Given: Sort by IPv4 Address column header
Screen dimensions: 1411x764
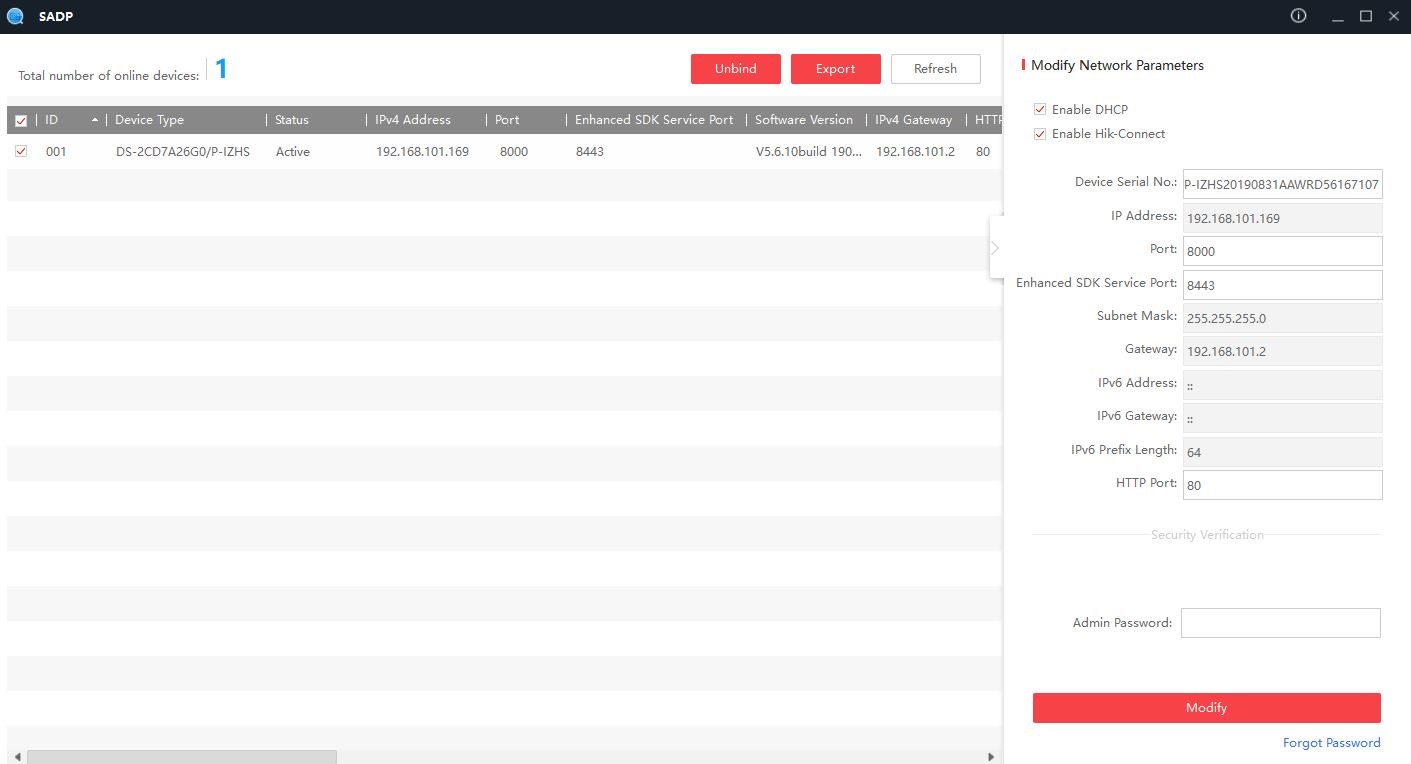Looking at the screenshot, I should pos(413,120).
